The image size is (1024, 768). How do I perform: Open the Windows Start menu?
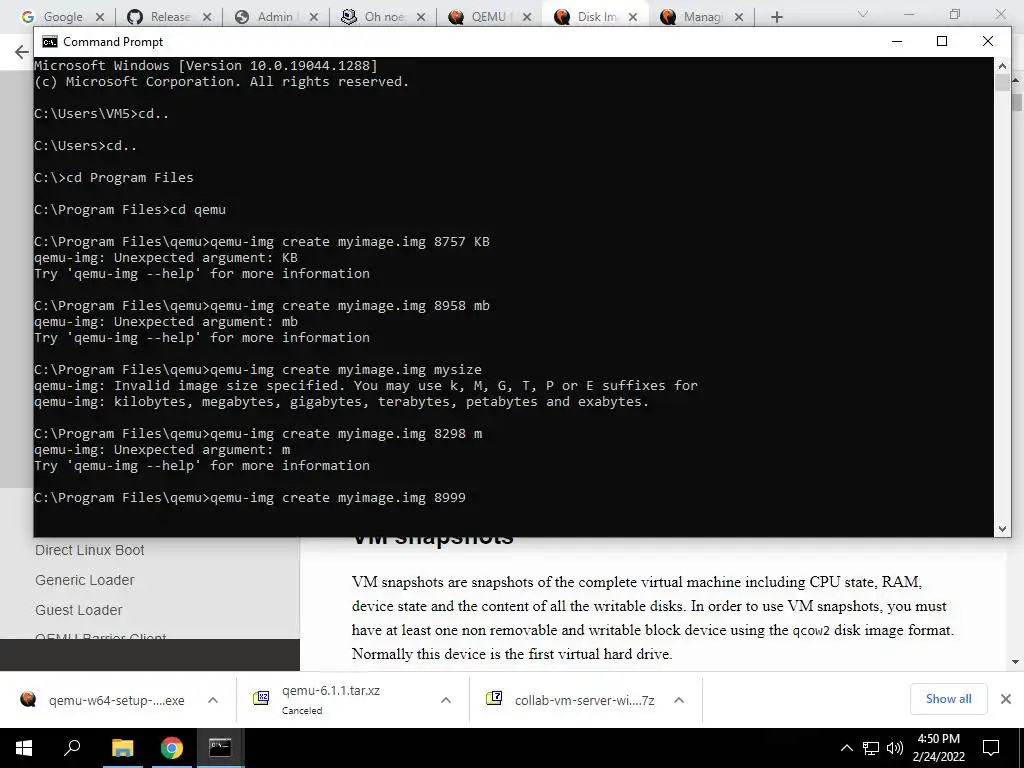click(x=24, y=748)
